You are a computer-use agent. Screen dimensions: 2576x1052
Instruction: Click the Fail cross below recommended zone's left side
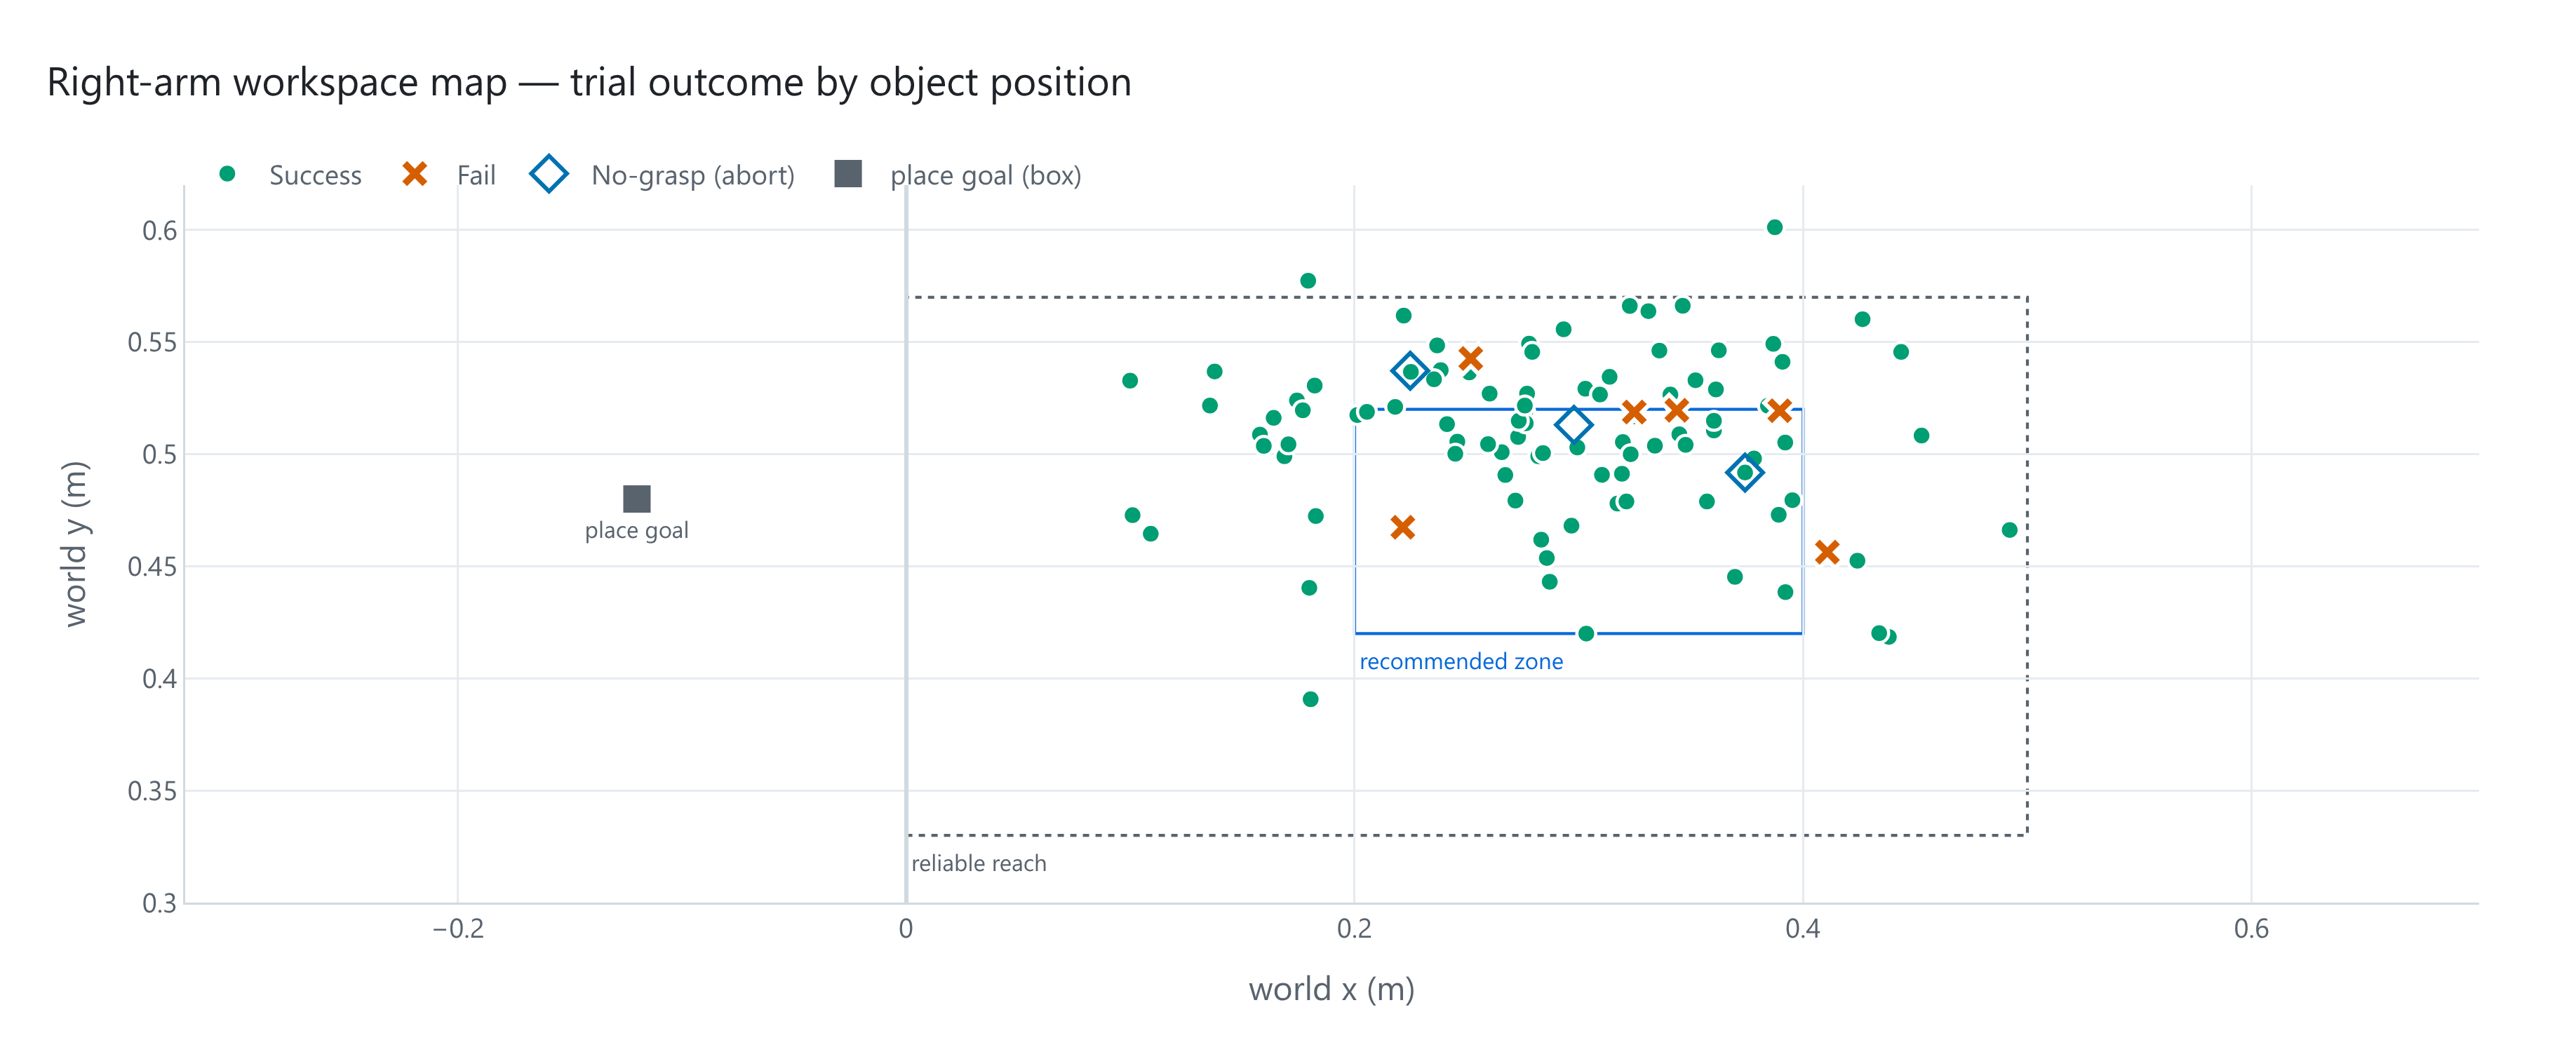tap(1403, 527)
